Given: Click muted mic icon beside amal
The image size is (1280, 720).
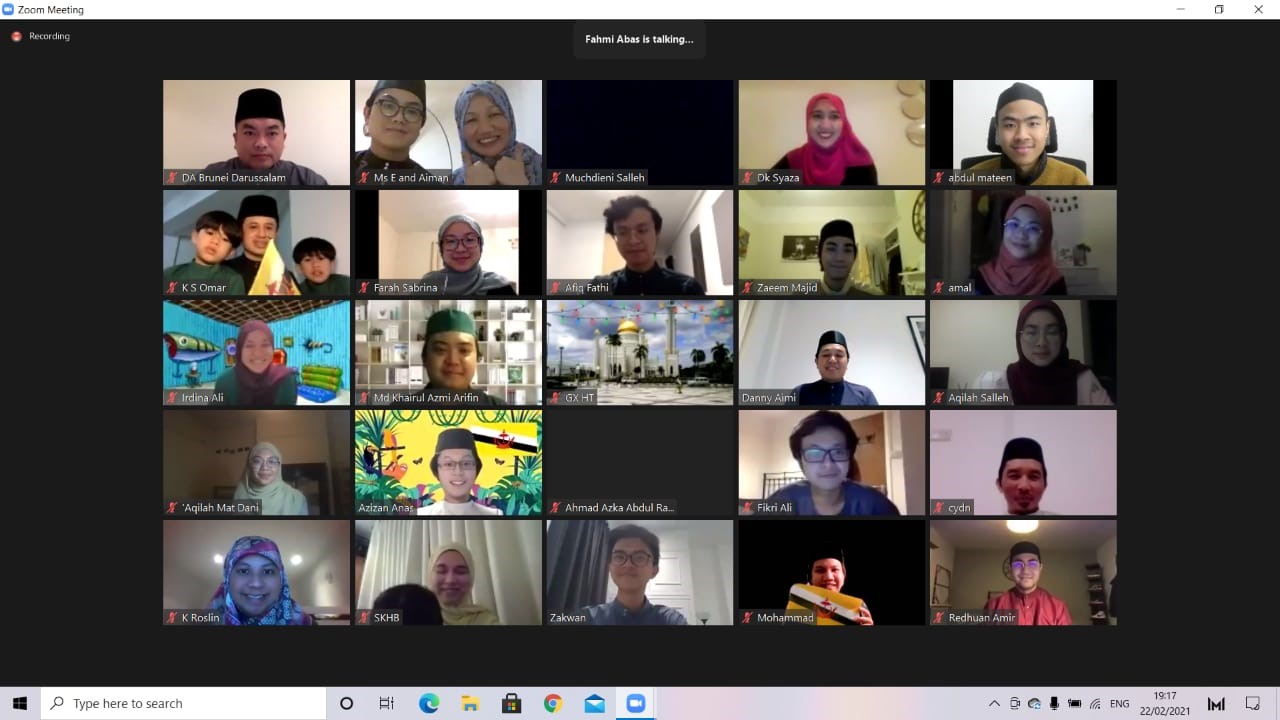Looking at the screenshot, I should click(939, 288).
